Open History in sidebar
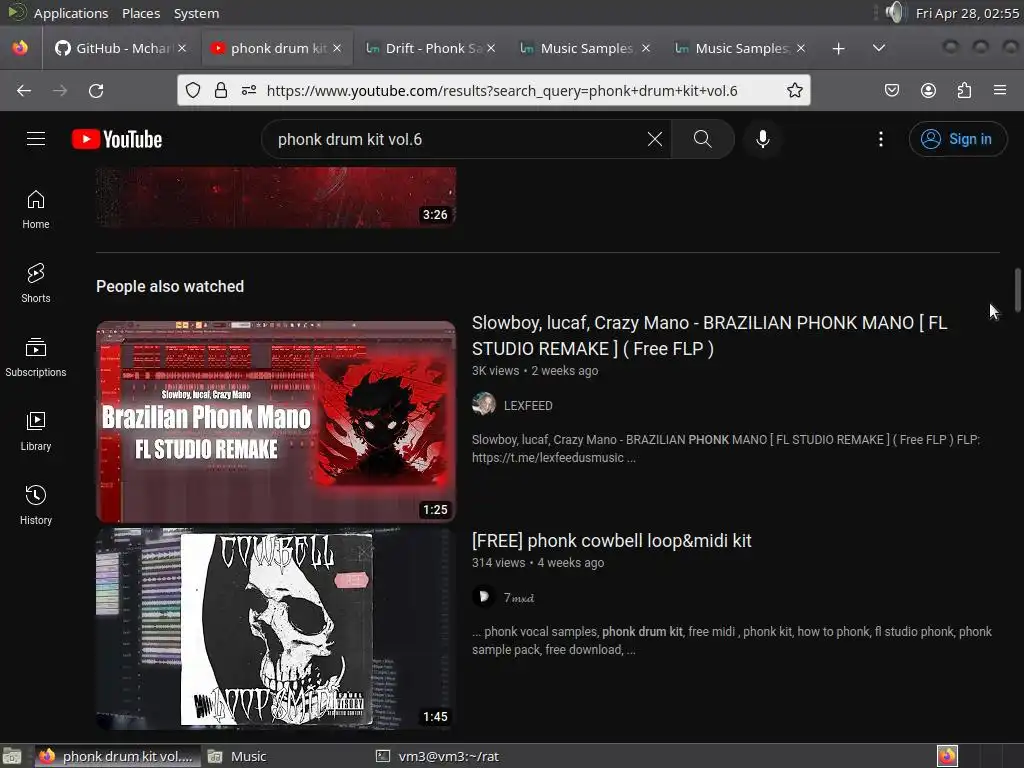This screenshot has height=768, width=1024. click(x=36, y=505)
